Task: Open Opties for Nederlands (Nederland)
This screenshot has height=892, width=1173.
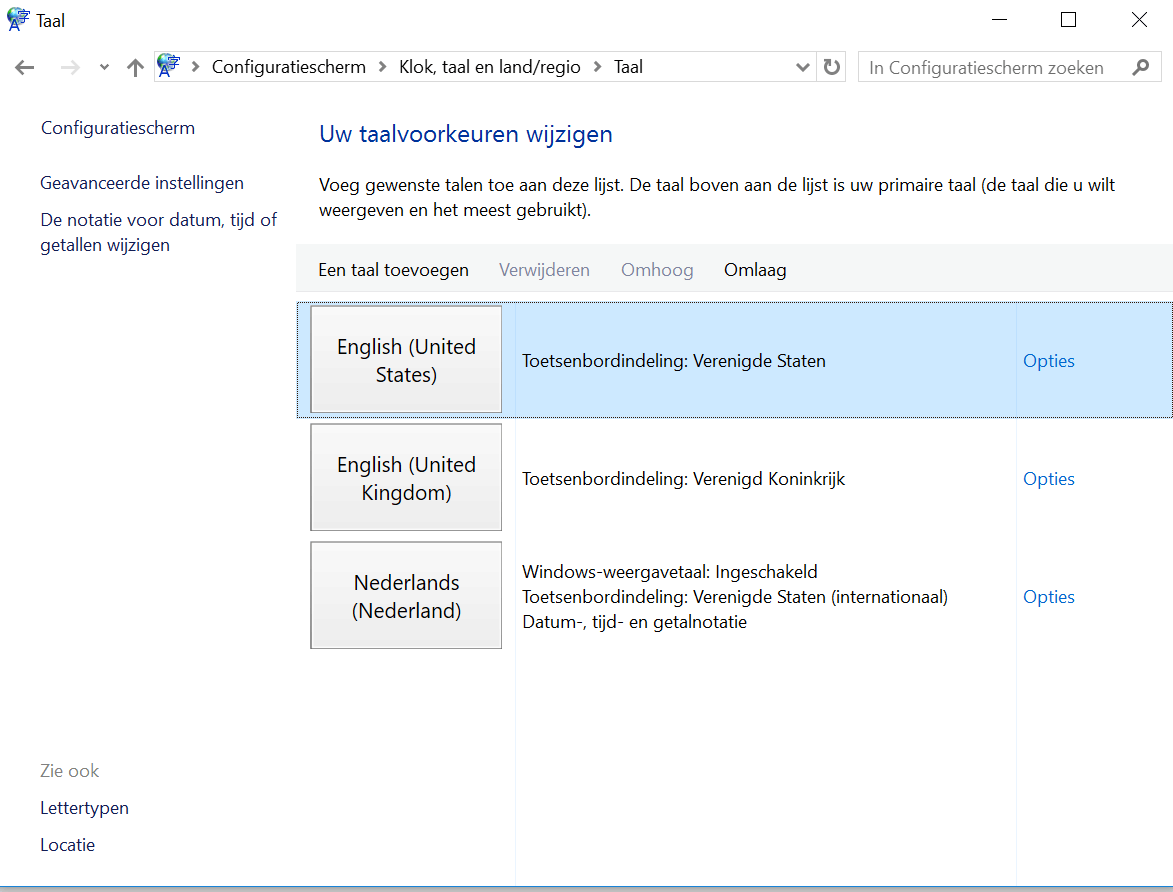Action: (x=1049, y=597)
